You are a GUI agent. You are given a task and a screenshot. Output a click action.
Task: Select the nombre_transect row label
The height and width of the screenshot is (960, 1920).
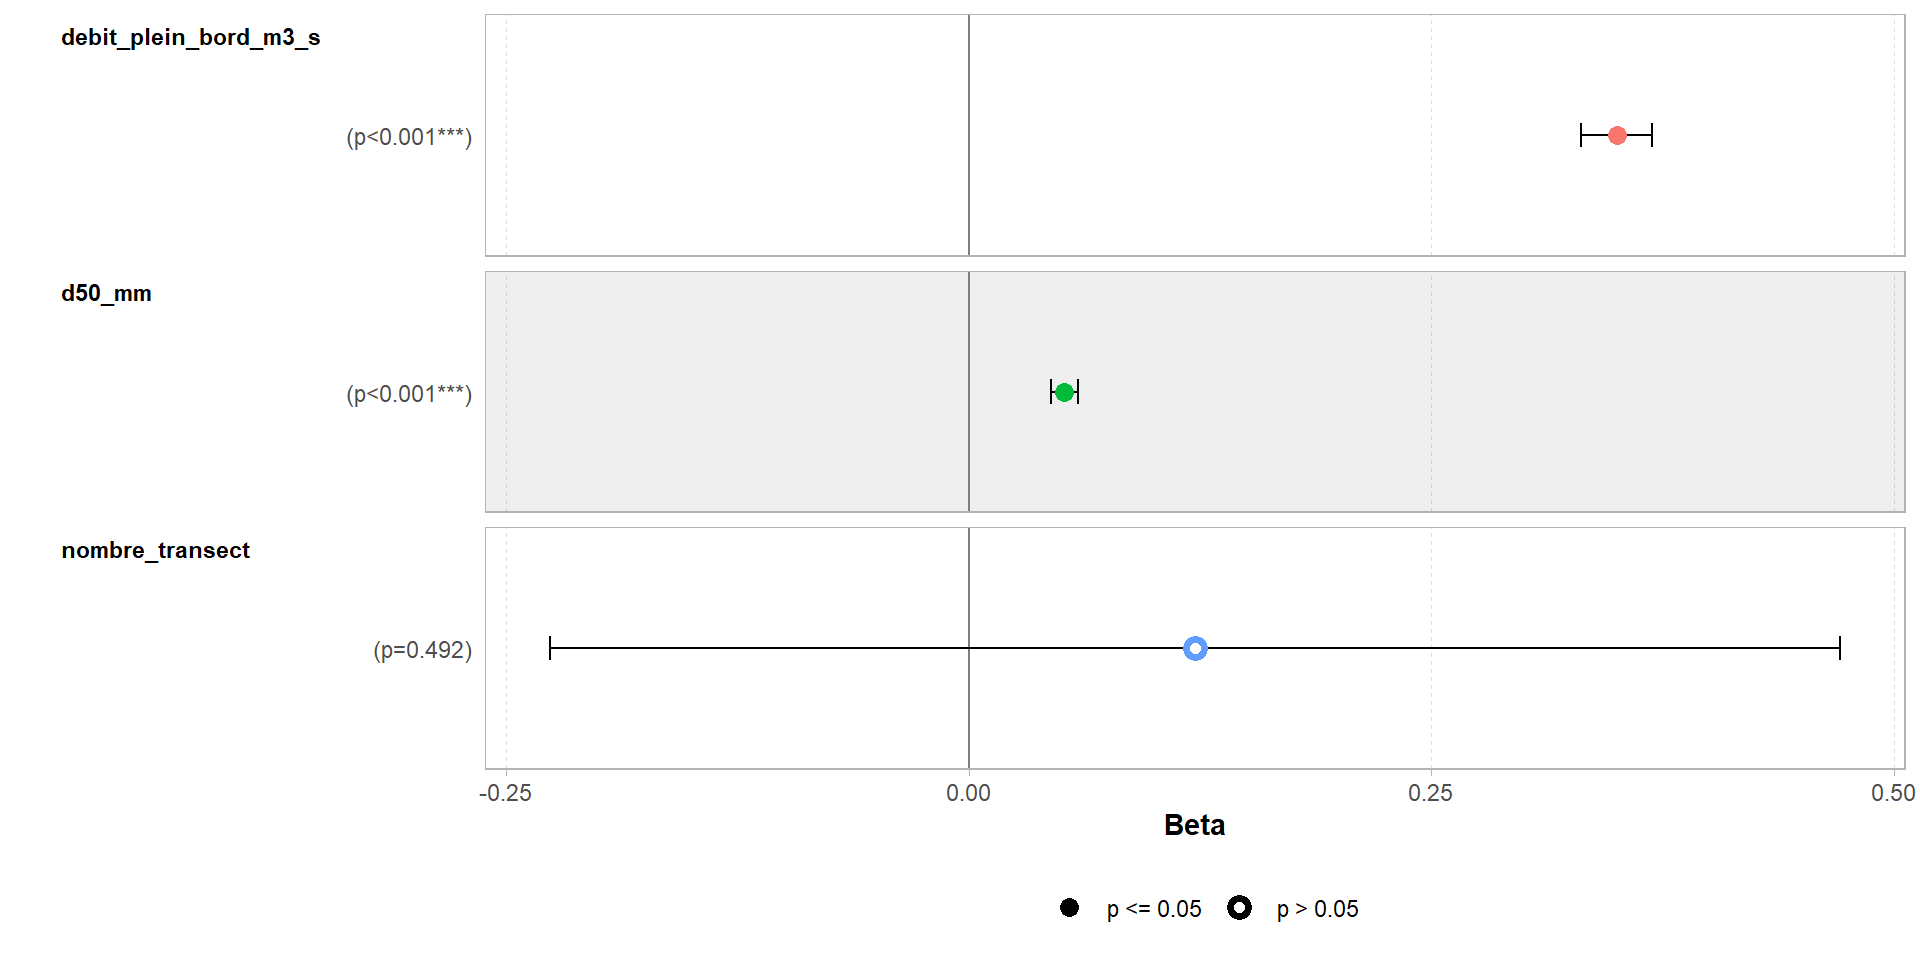click(155, 551)
